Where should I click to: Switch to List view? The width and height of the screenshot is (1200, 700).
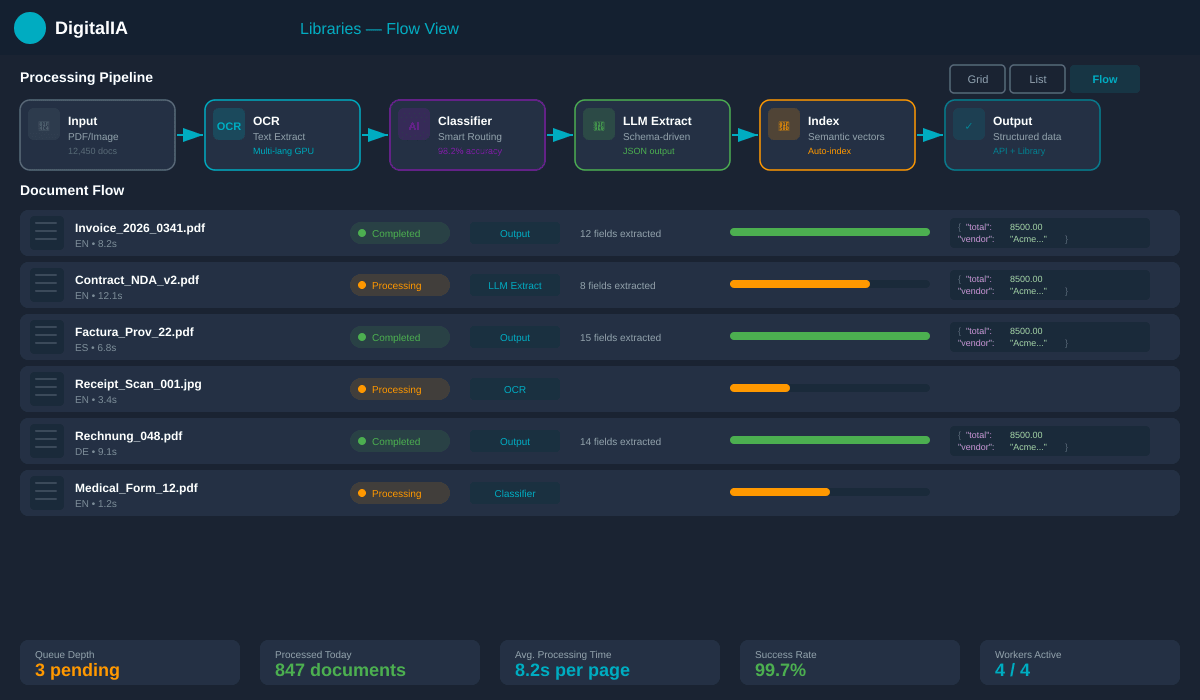[1037, 78]
